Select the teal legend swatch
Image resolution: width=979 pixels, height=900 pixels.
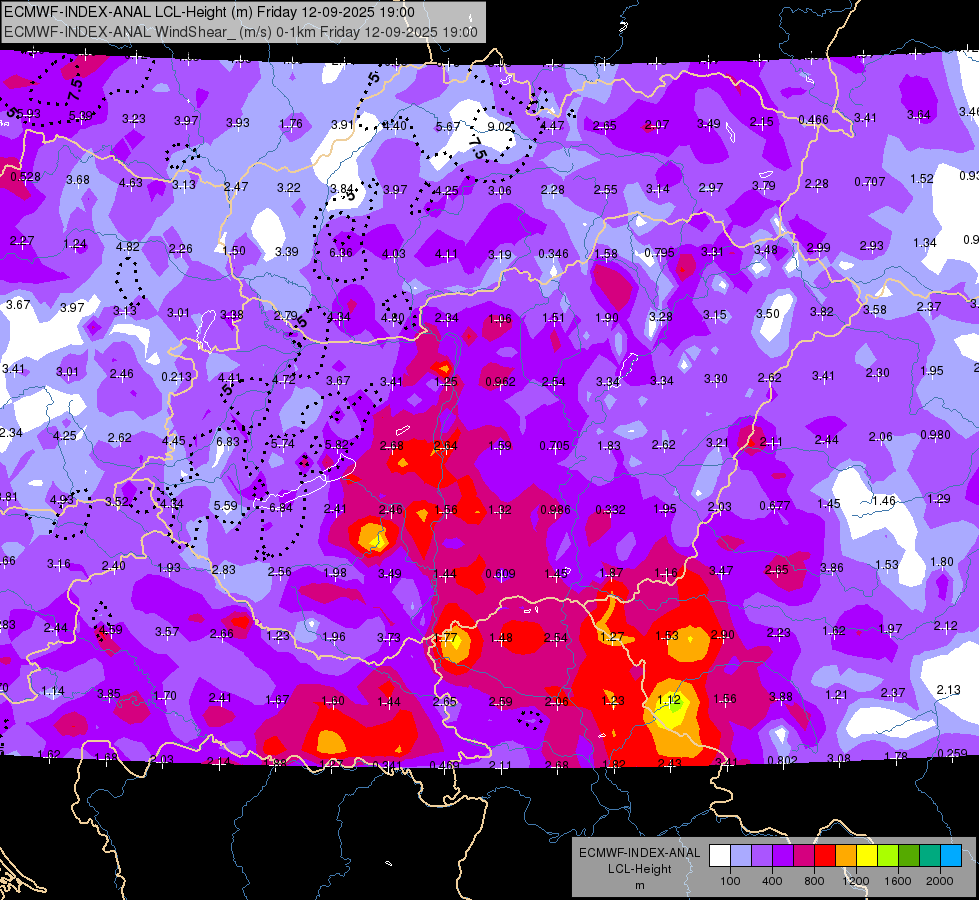(930, 855)
